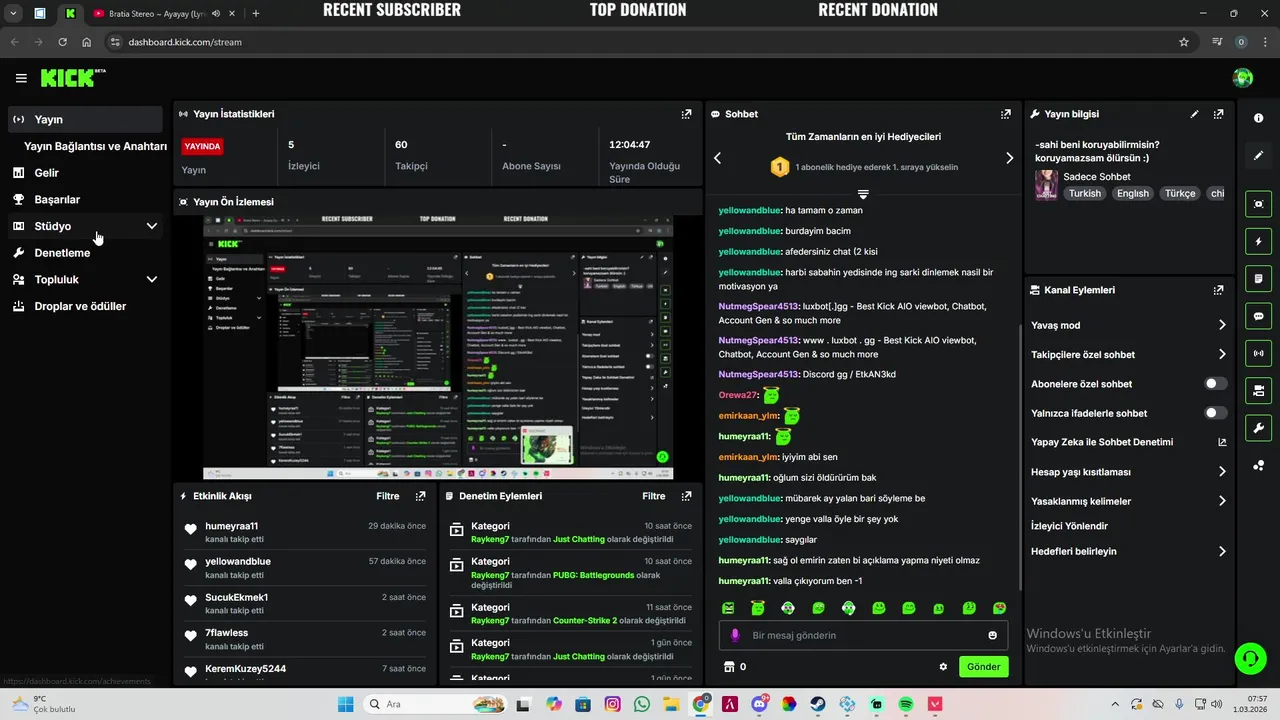Toggle the stream preview widget icon in sidebar
This screenshot has width=1280, height=720.
click(1258, 204)
